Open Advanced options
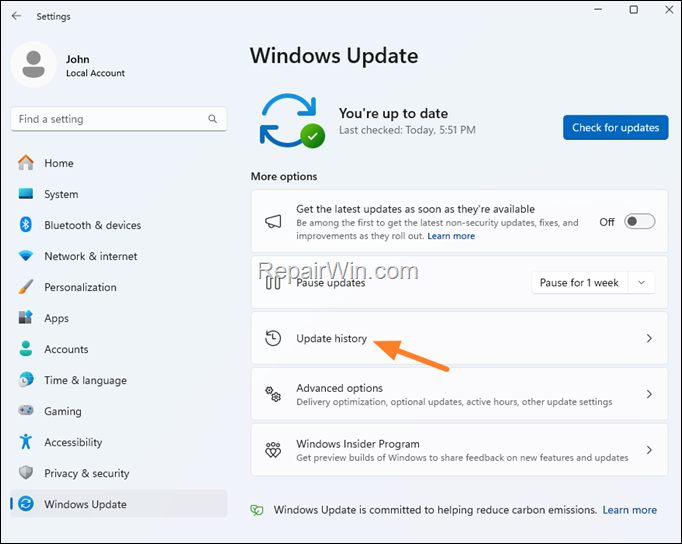 tap(459, 394)
